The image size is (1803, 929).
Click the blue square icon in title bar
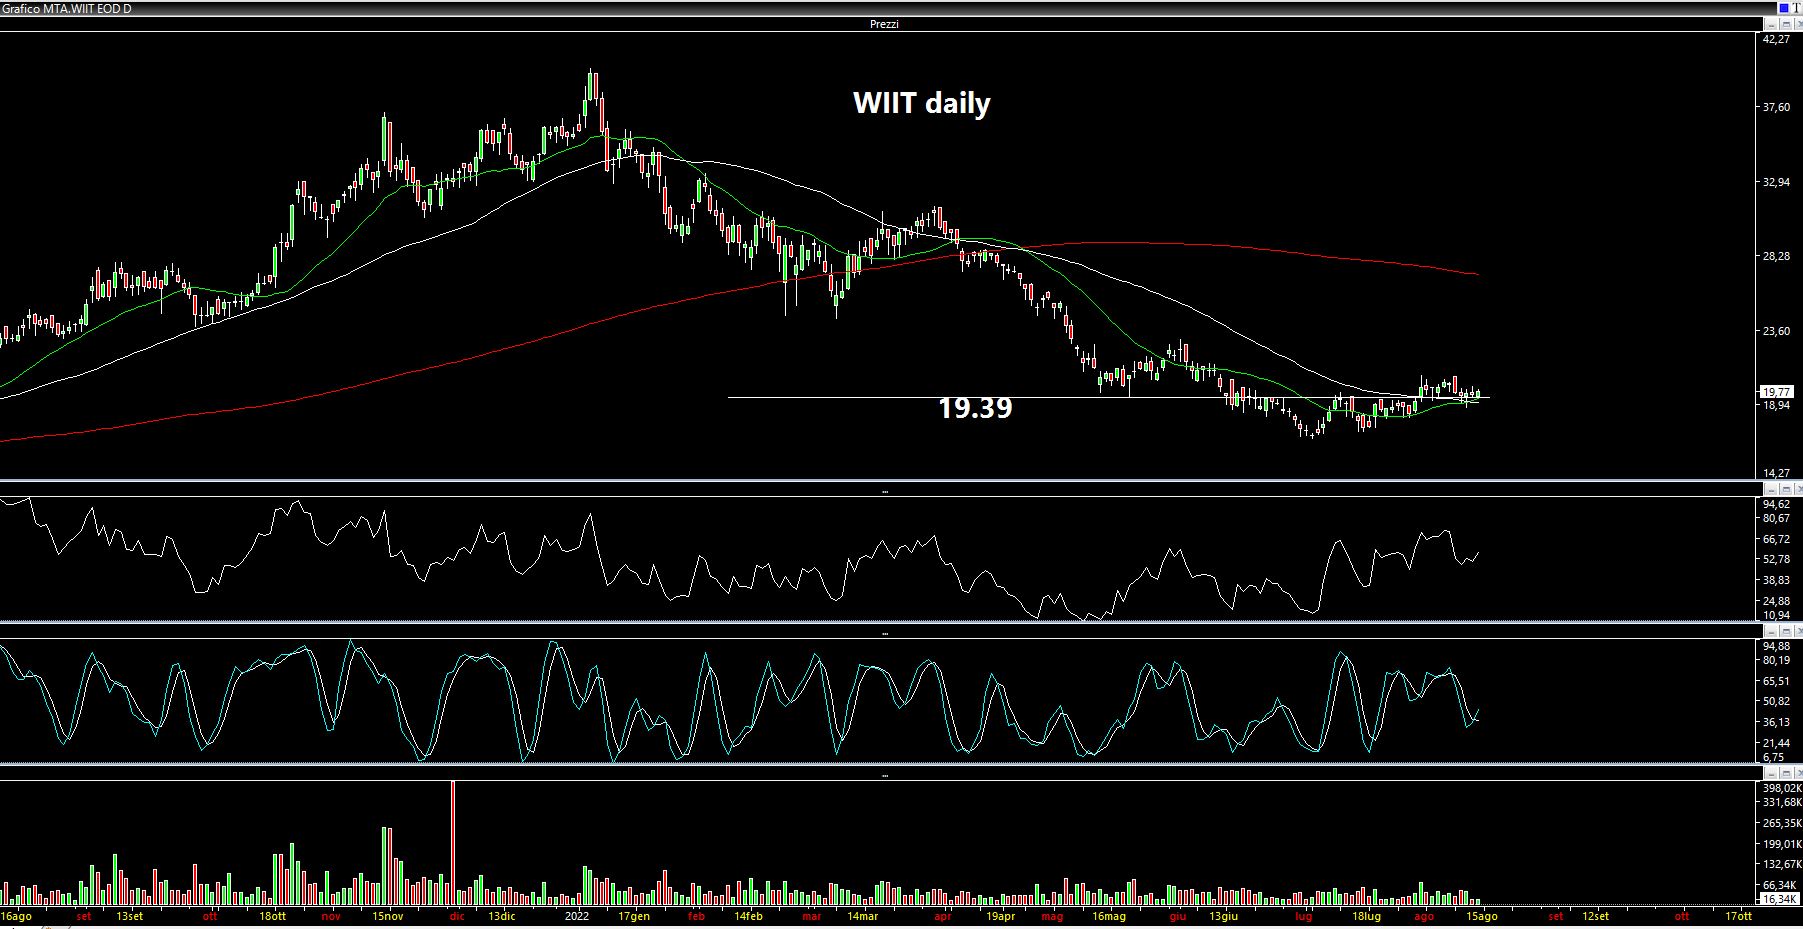point(1783,8)
